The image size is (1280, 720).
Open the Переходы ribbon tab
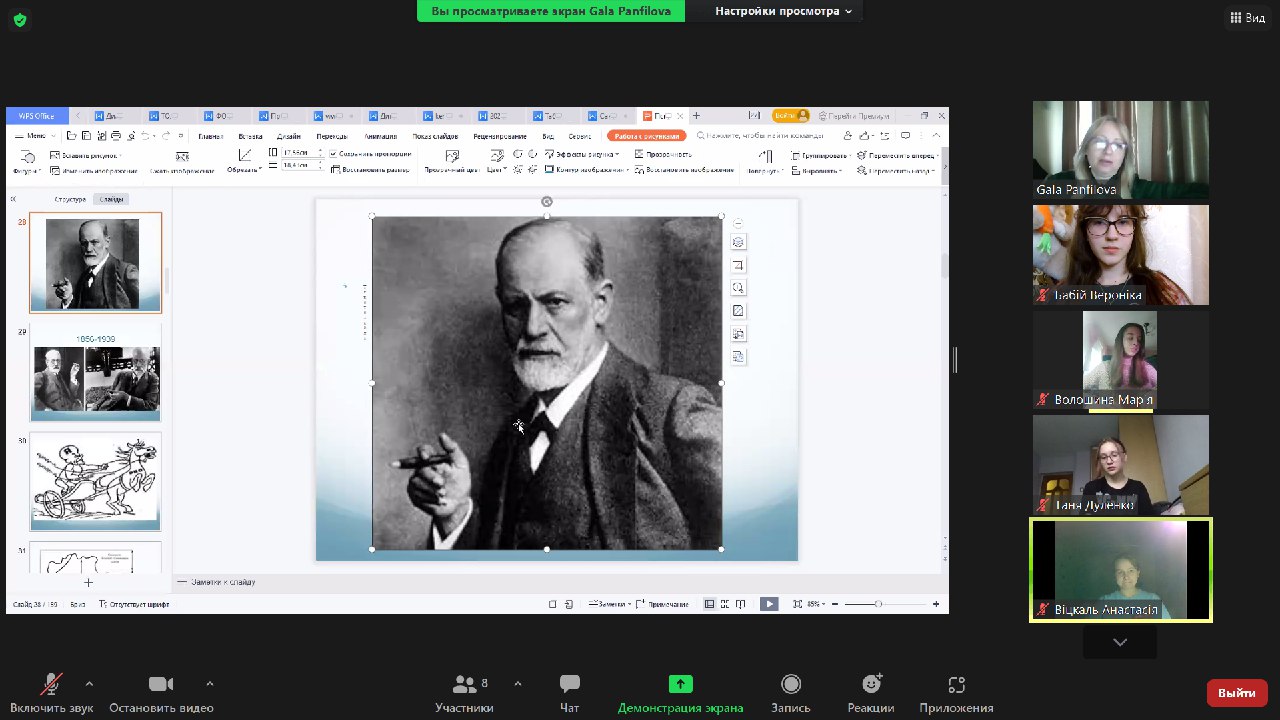[x=331, y=136]
